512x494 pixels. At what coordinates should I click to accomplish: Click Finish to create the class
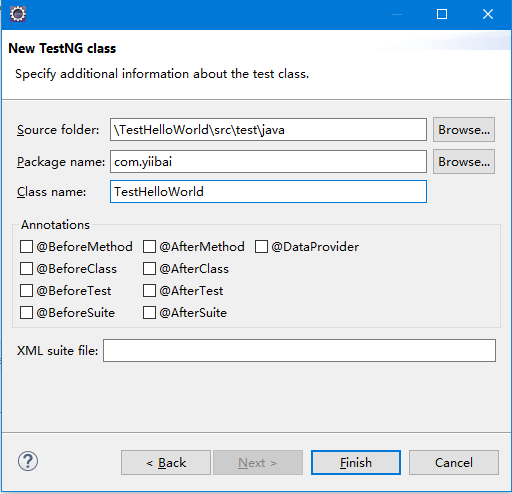tap(356, 463)
